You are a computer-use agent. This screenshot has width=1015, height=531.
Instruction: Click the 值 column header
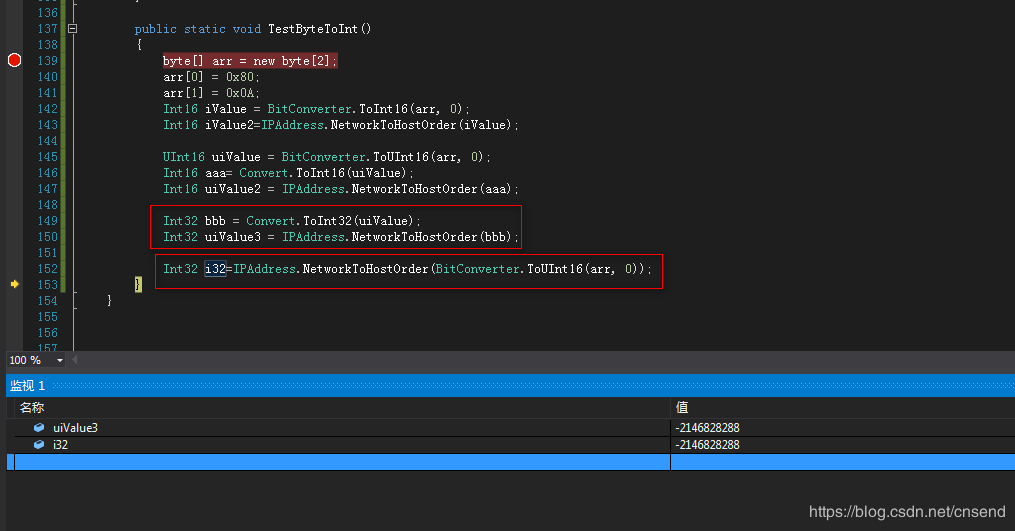click(x=682, y=408)
